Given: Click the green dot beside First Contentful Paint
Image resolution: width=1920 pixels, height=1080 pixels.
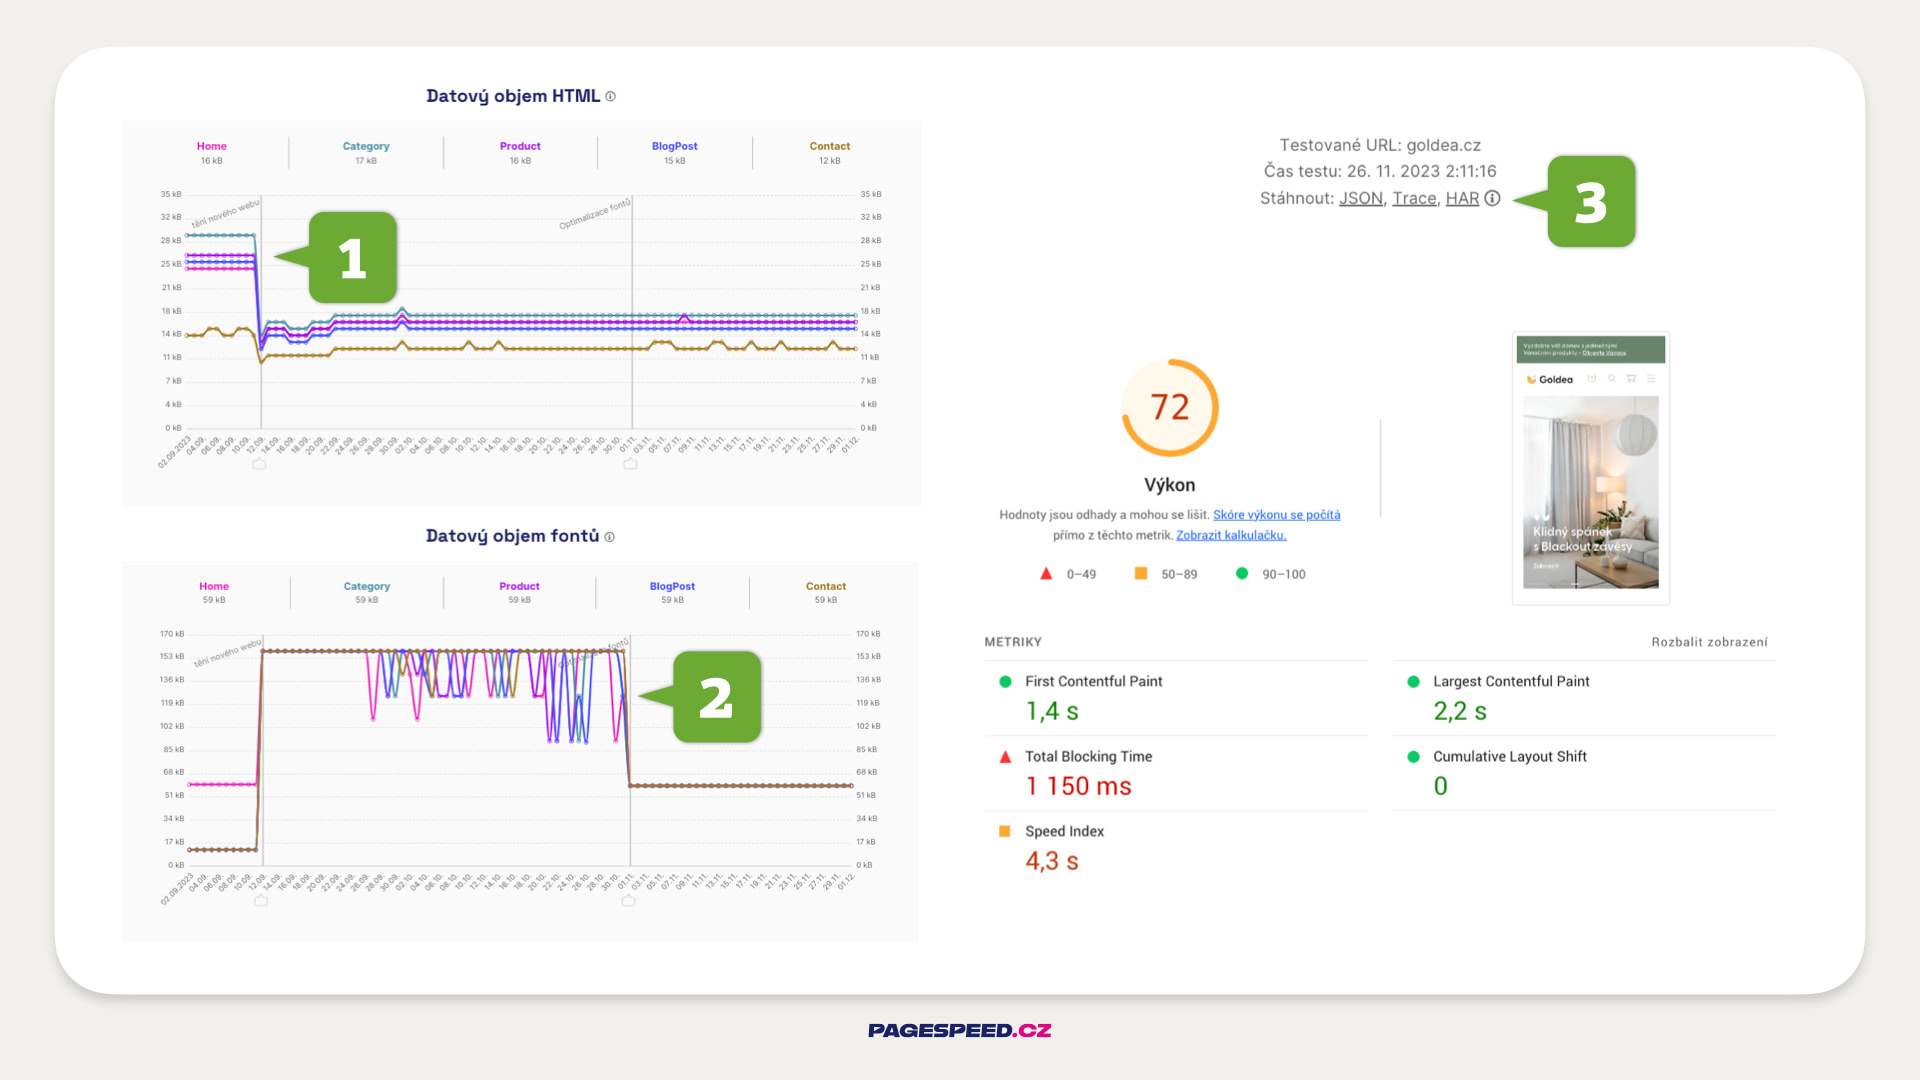Looking at the screenshot, I should pyautogui.click(x=1005, y=682).
